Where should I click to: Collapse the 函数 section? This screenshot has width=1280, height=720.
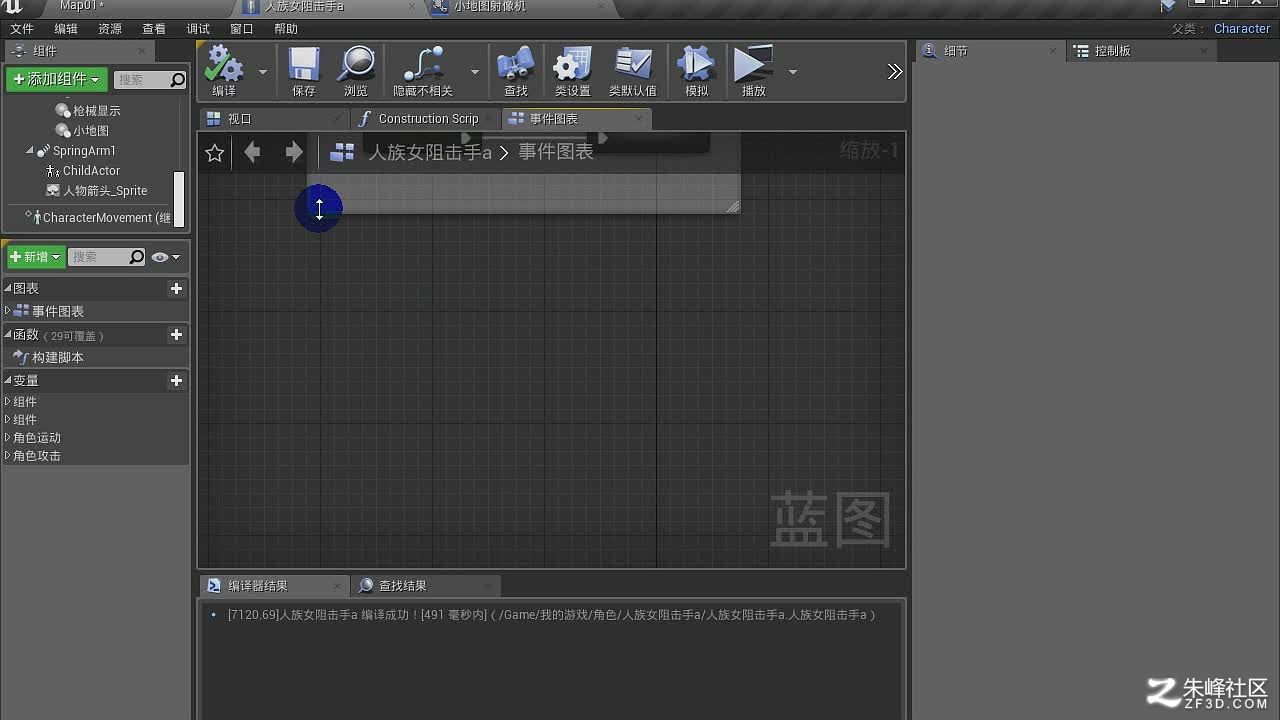coord(8,335)
